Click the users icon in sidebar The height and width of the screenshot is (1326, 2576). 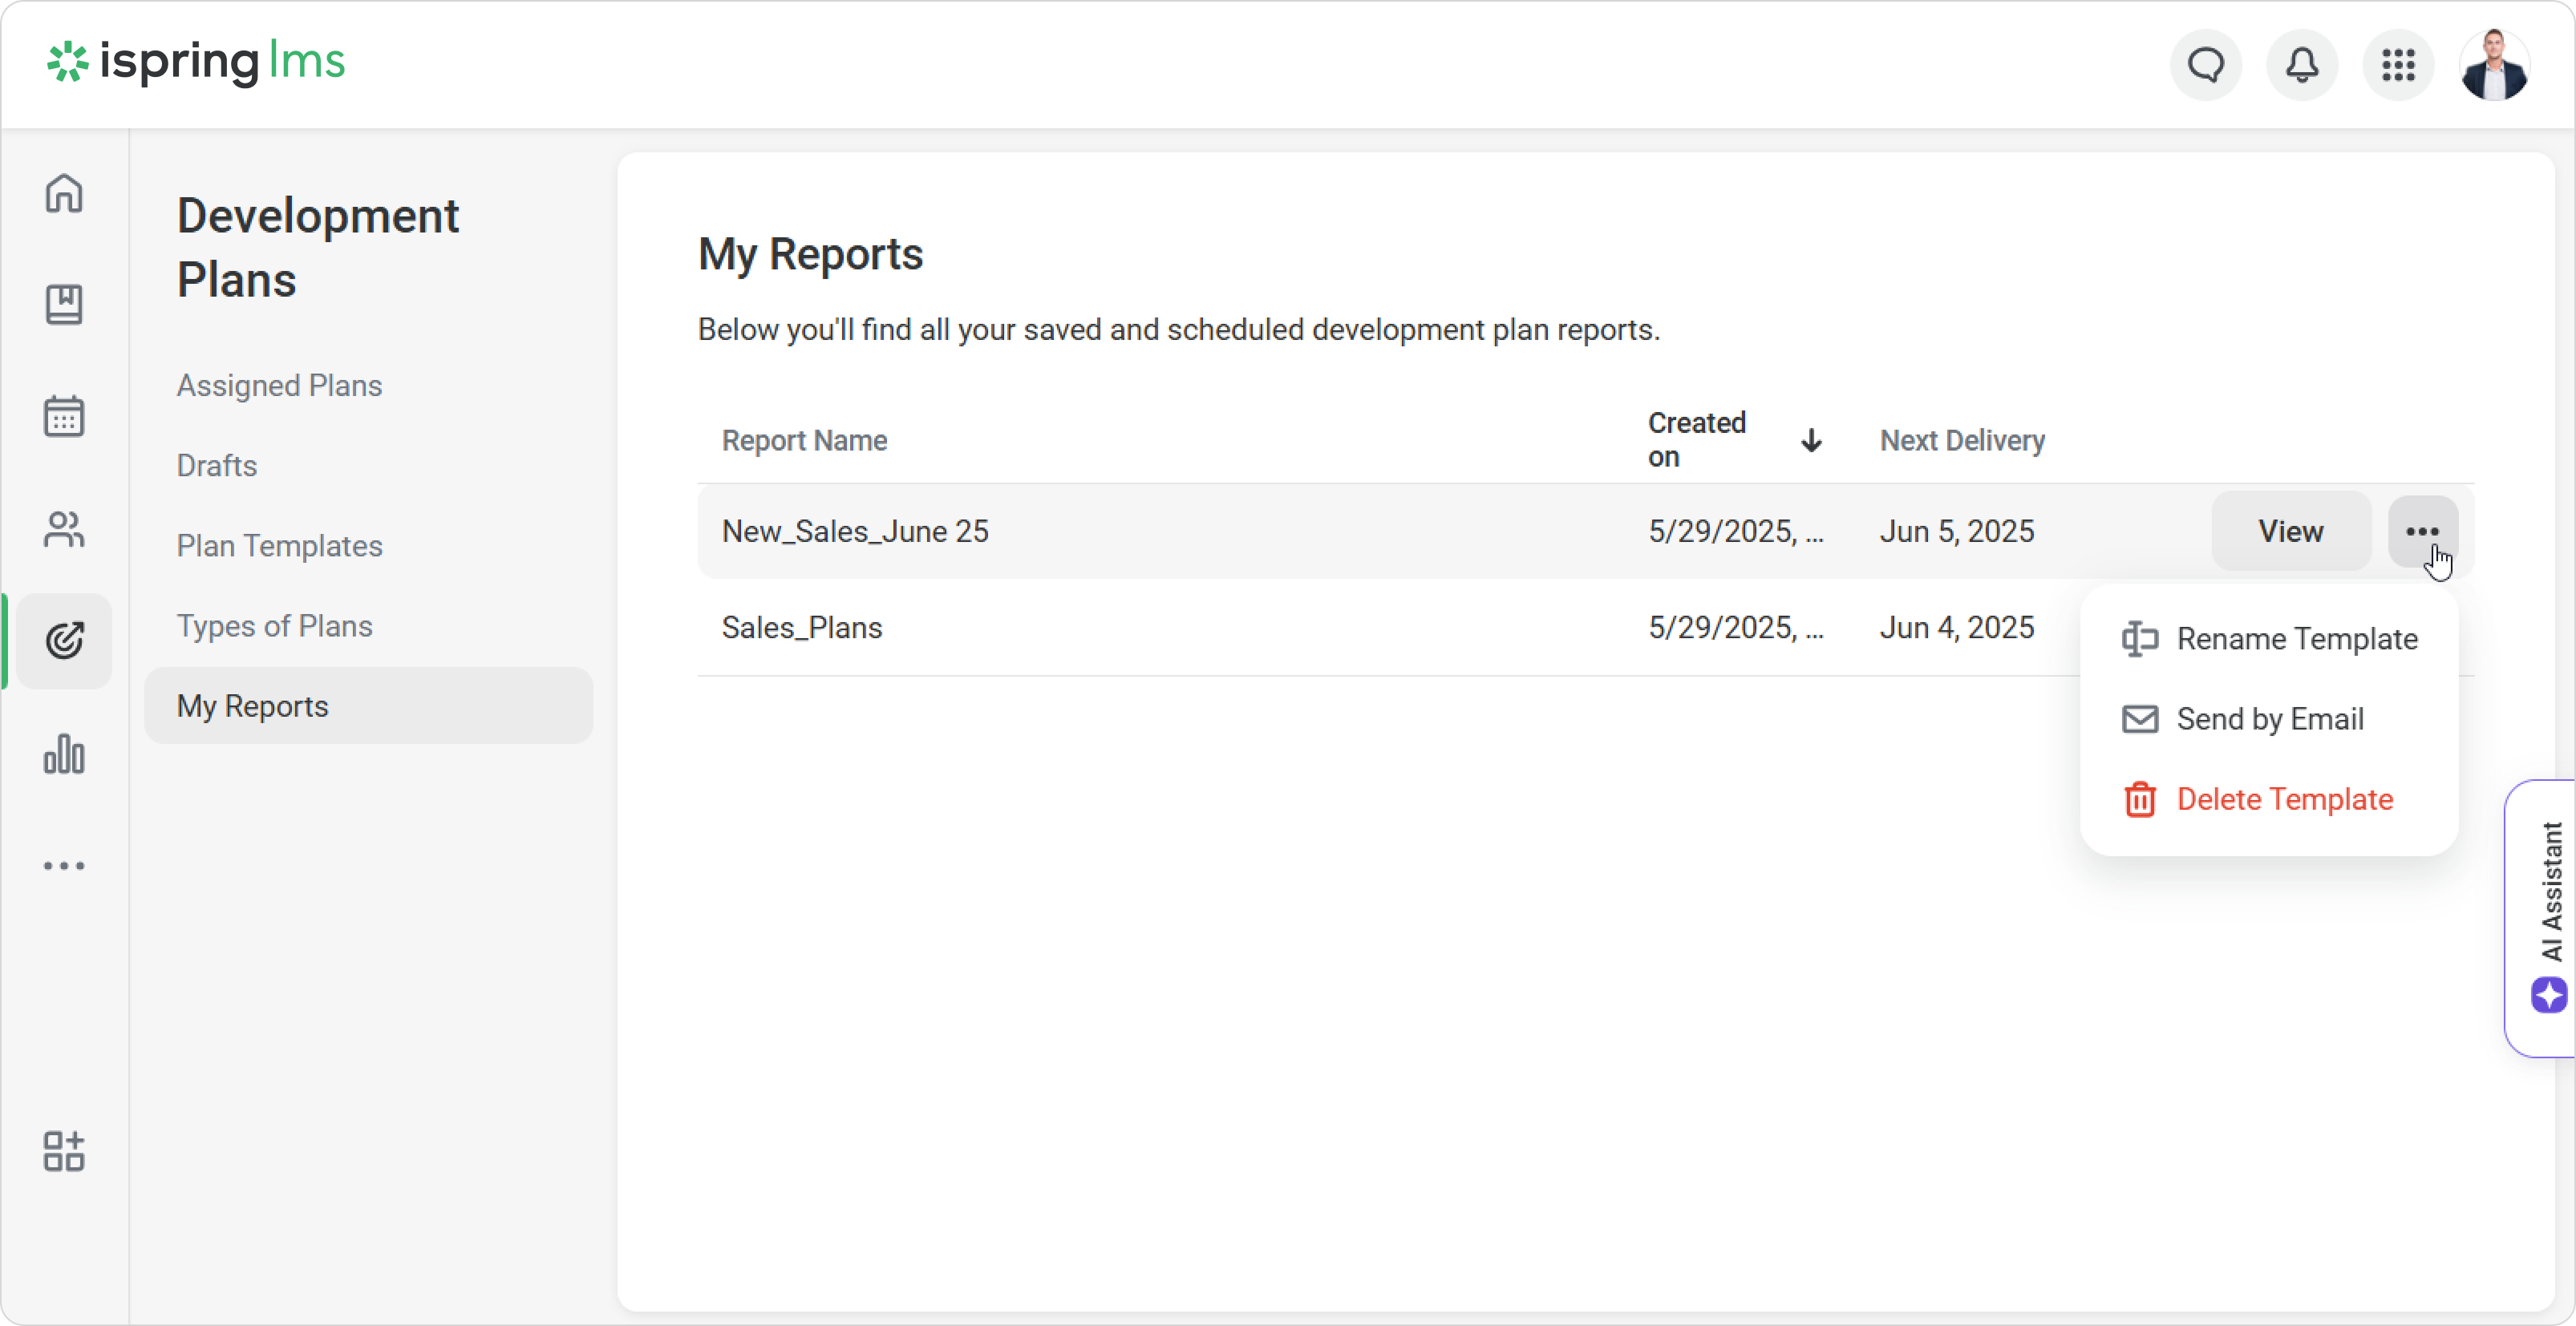pyautogui.click(x=64, y=529)
